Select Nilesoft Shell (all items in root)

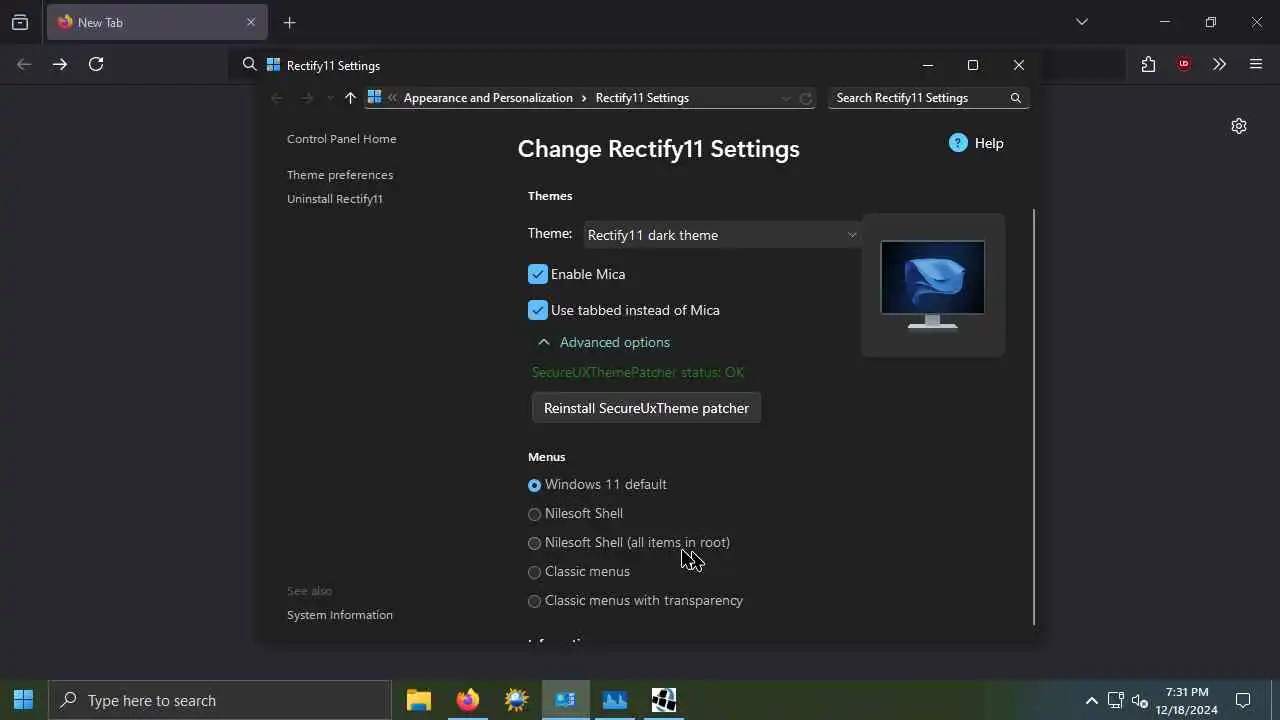tap(534, 543)
